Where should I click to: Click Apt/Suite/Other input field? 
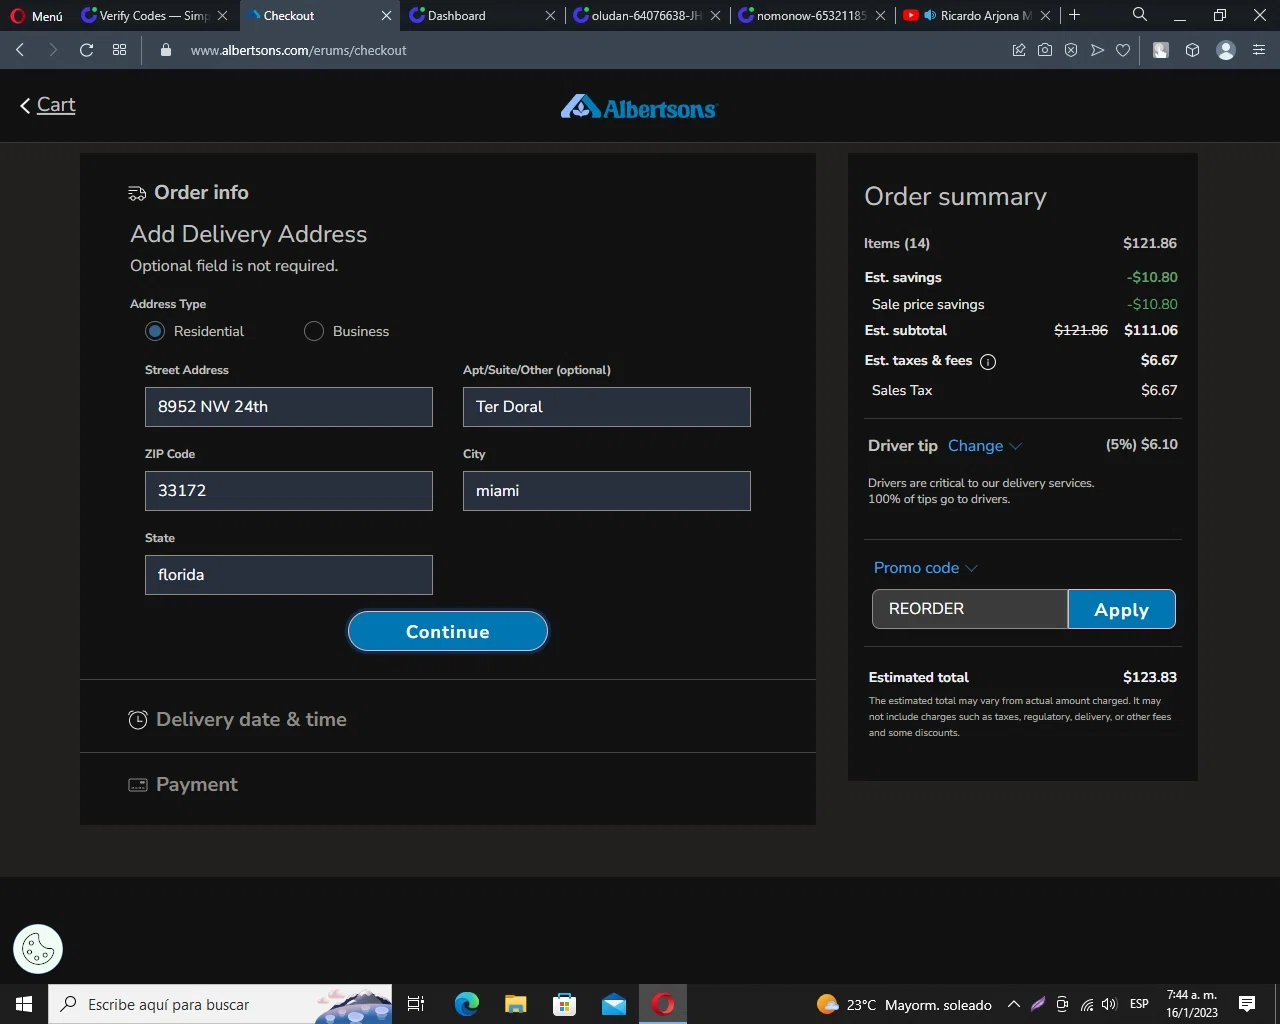pyautogui.click(x=607, y=407)
